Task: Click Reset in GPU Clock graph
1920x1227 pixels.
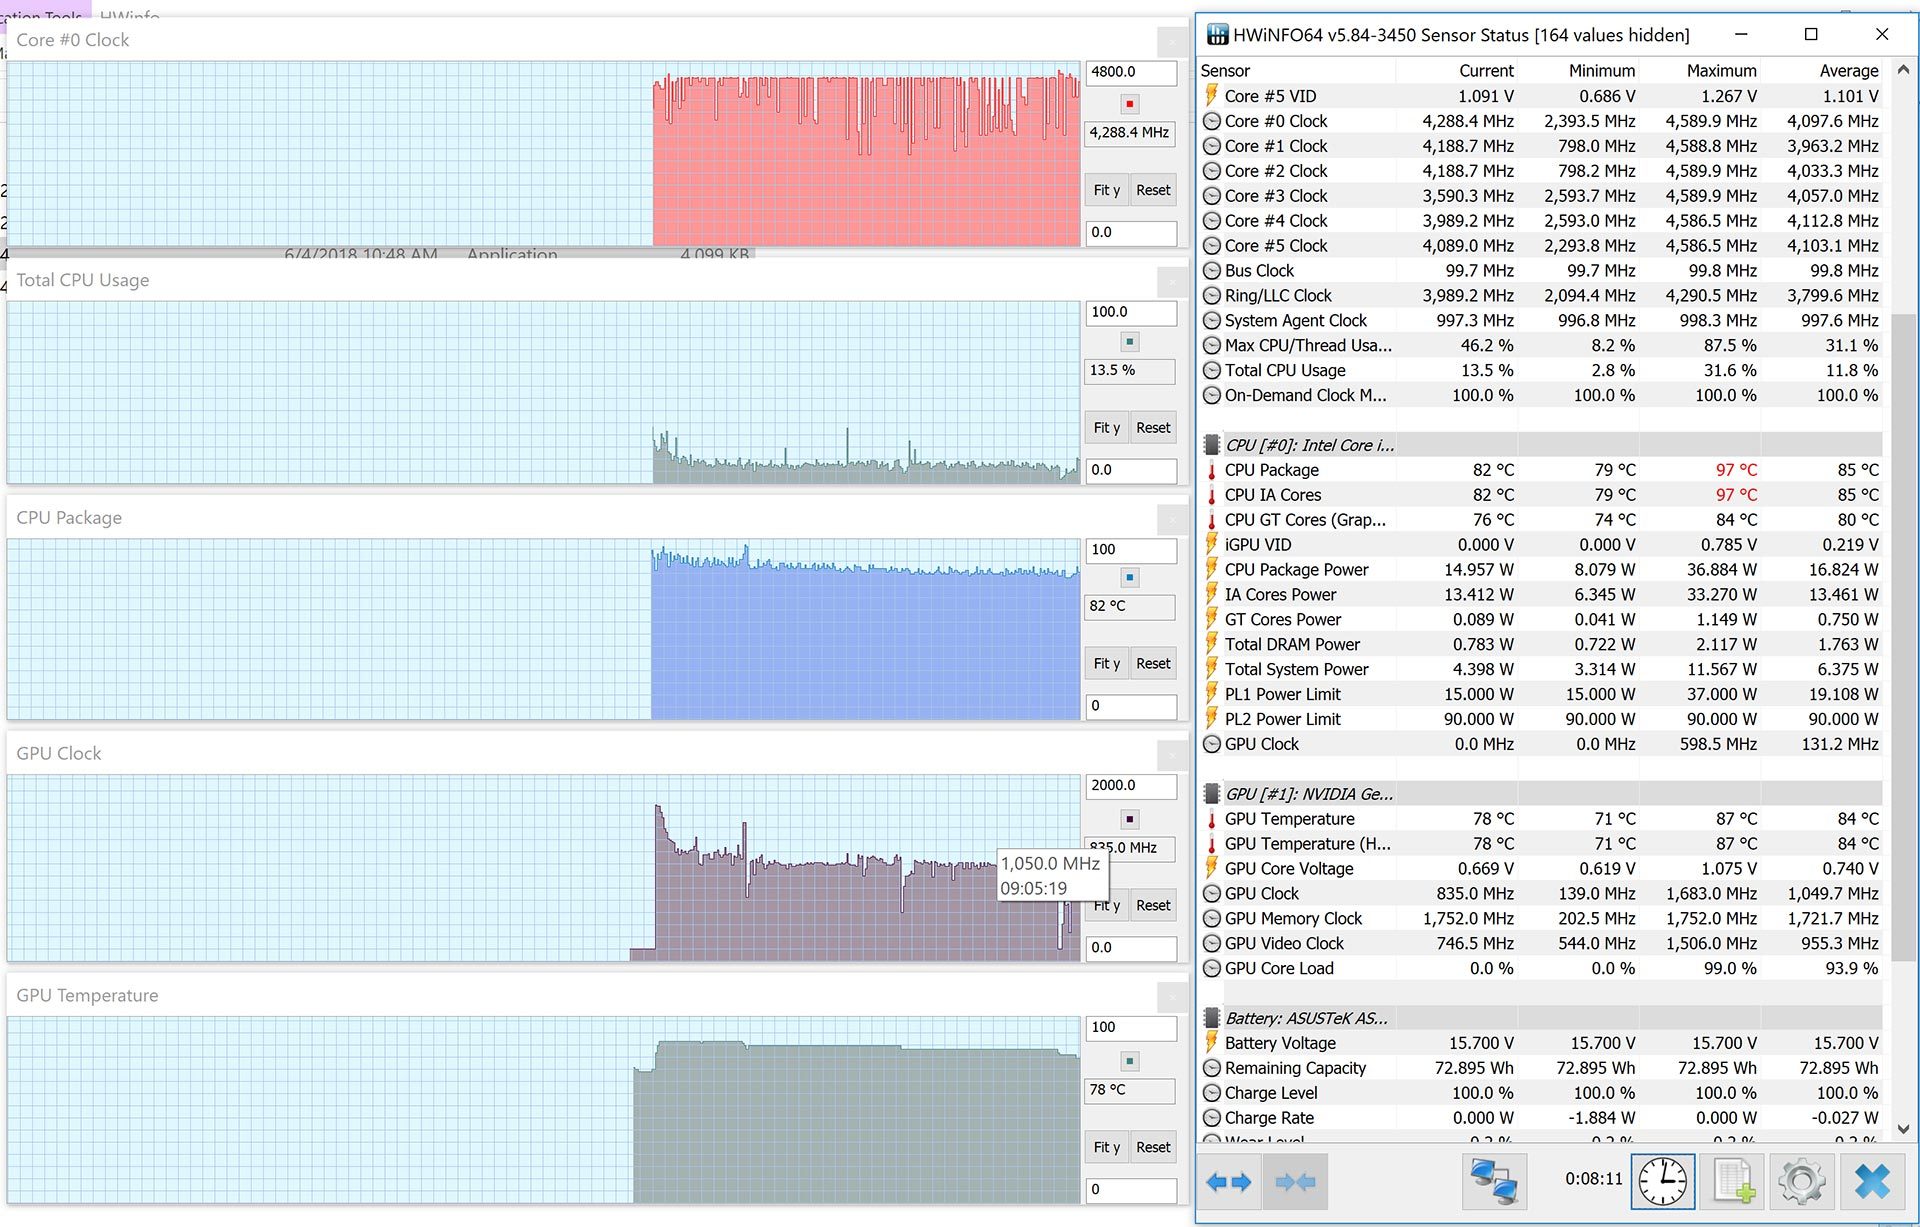Action: tap(1153, 906)
